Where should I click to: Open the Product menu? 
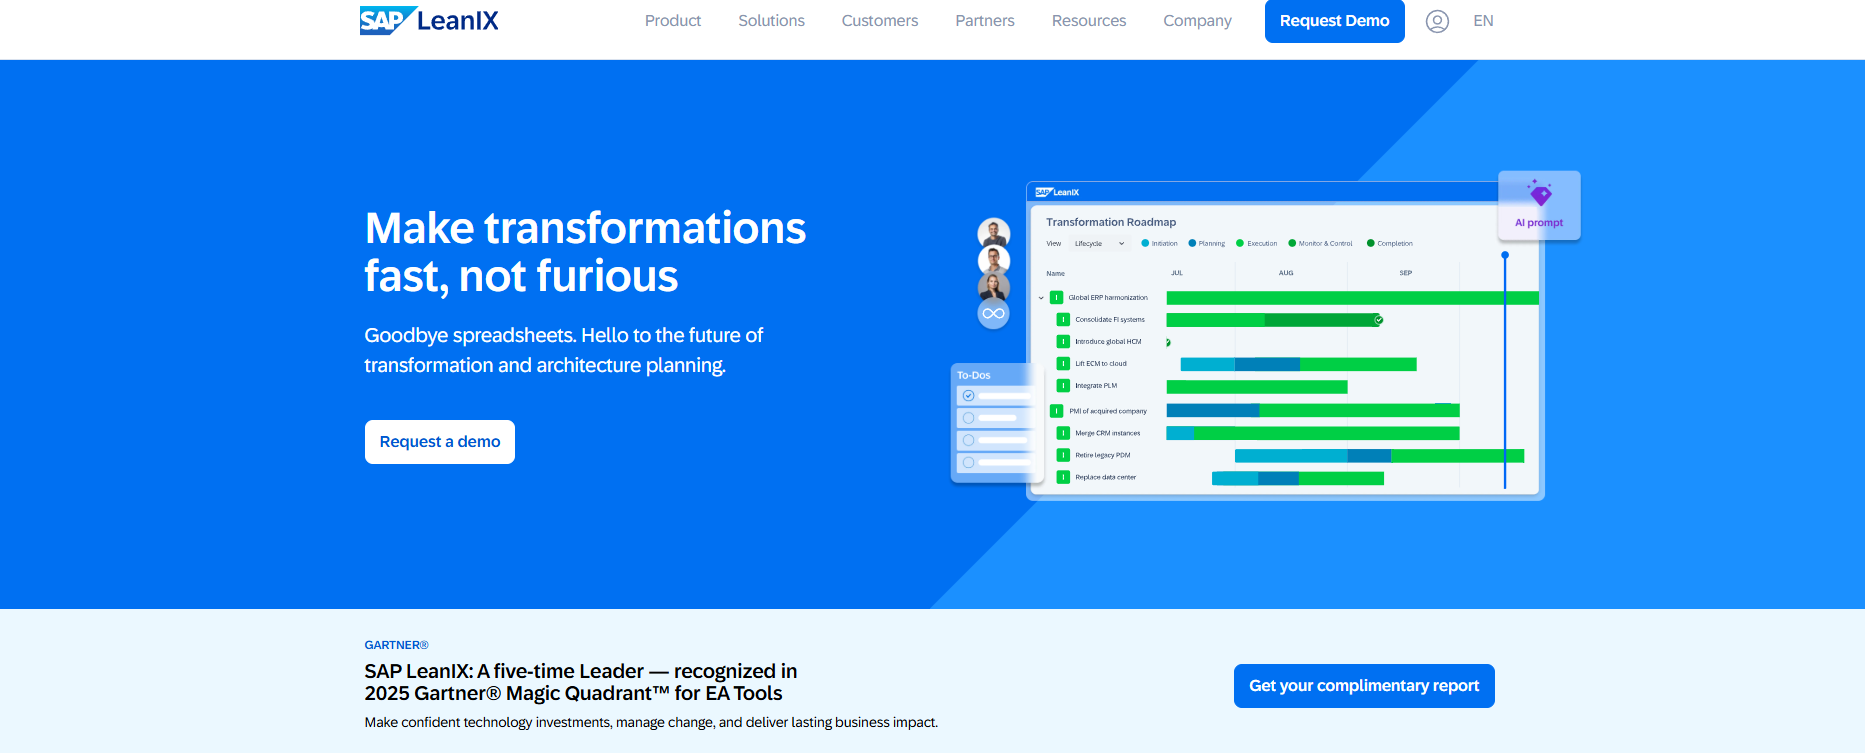point(673,21)
